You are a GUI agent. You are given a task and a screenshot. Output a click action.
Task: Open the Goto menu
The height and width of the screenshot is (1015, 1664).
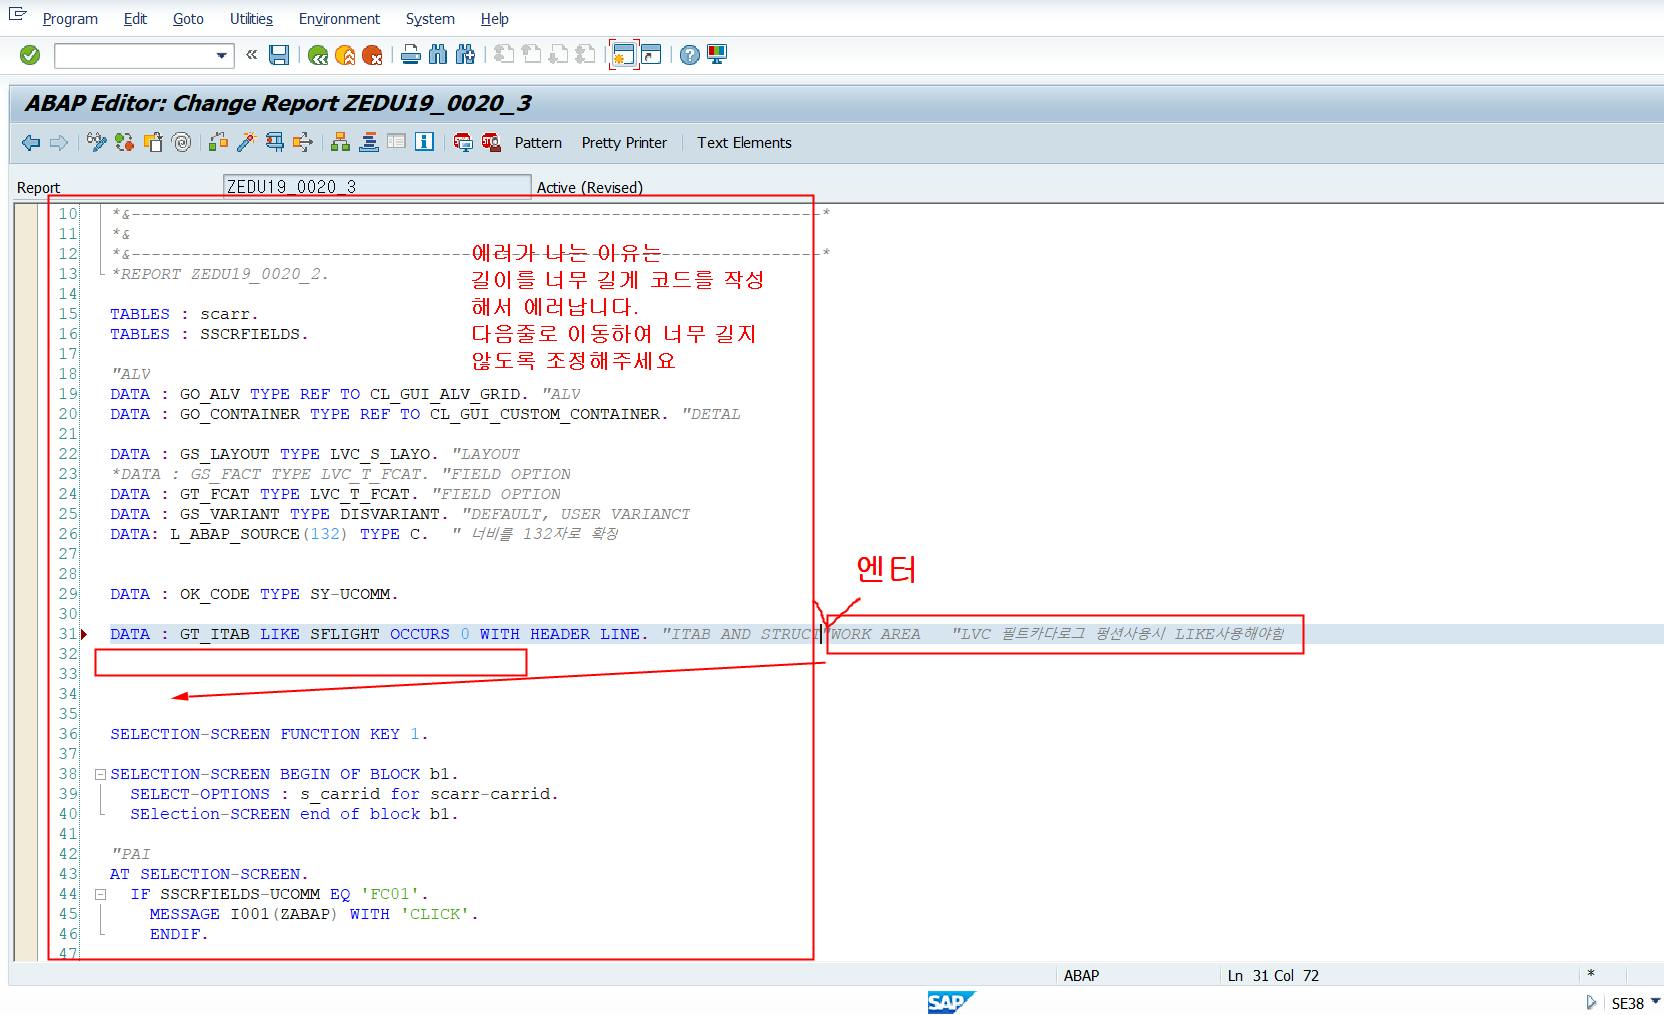point(188,19)
